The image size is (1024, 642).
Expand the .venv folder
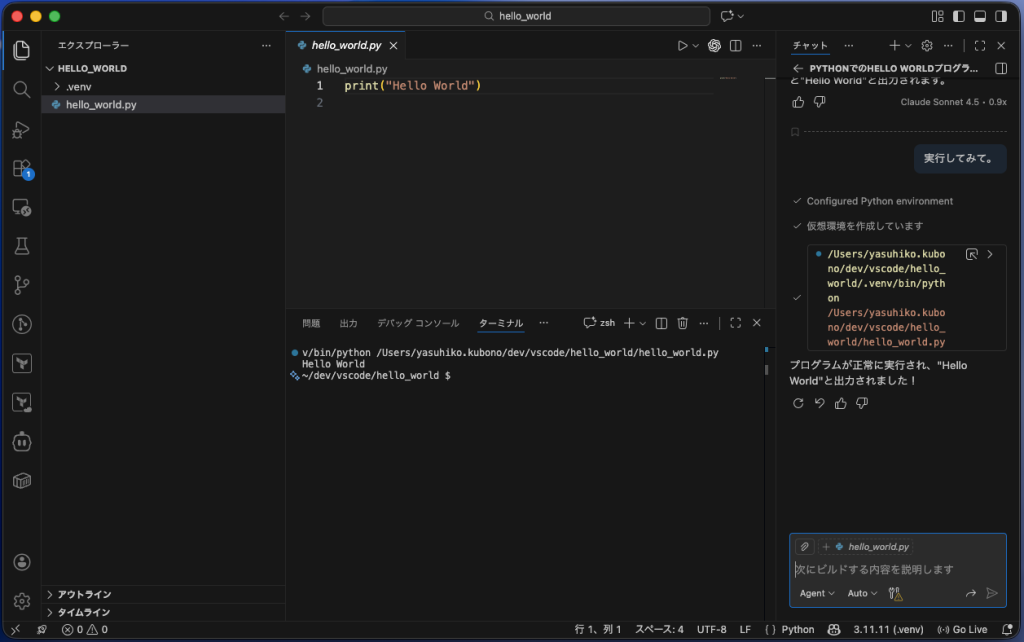pos(78,87)
